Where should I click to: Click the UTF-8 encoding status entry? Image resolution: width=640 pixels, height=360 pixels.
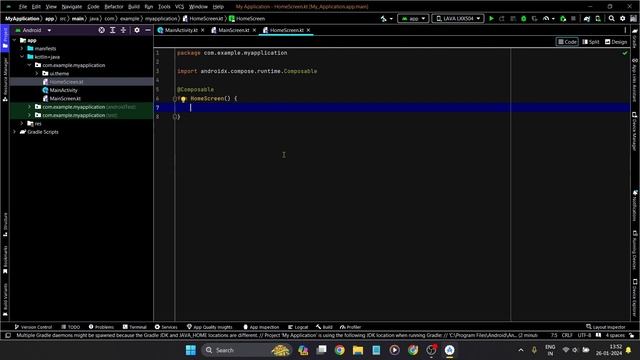coord(584,336)
